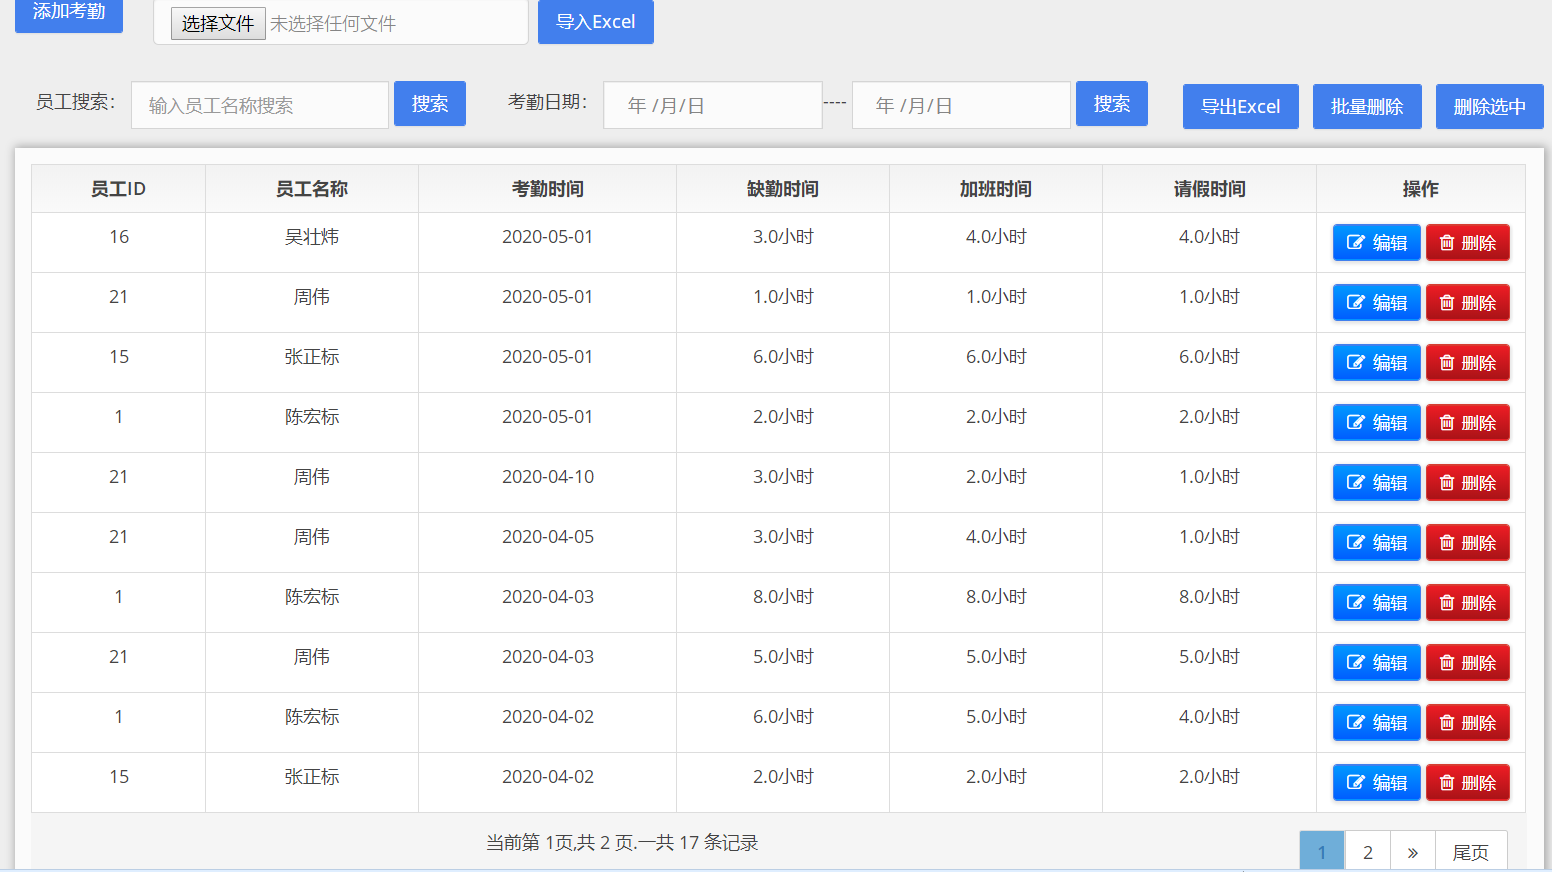
Task: Delete 陈宏标's 2020-05-01 attendance record
Action: [x=1467, y=422]
